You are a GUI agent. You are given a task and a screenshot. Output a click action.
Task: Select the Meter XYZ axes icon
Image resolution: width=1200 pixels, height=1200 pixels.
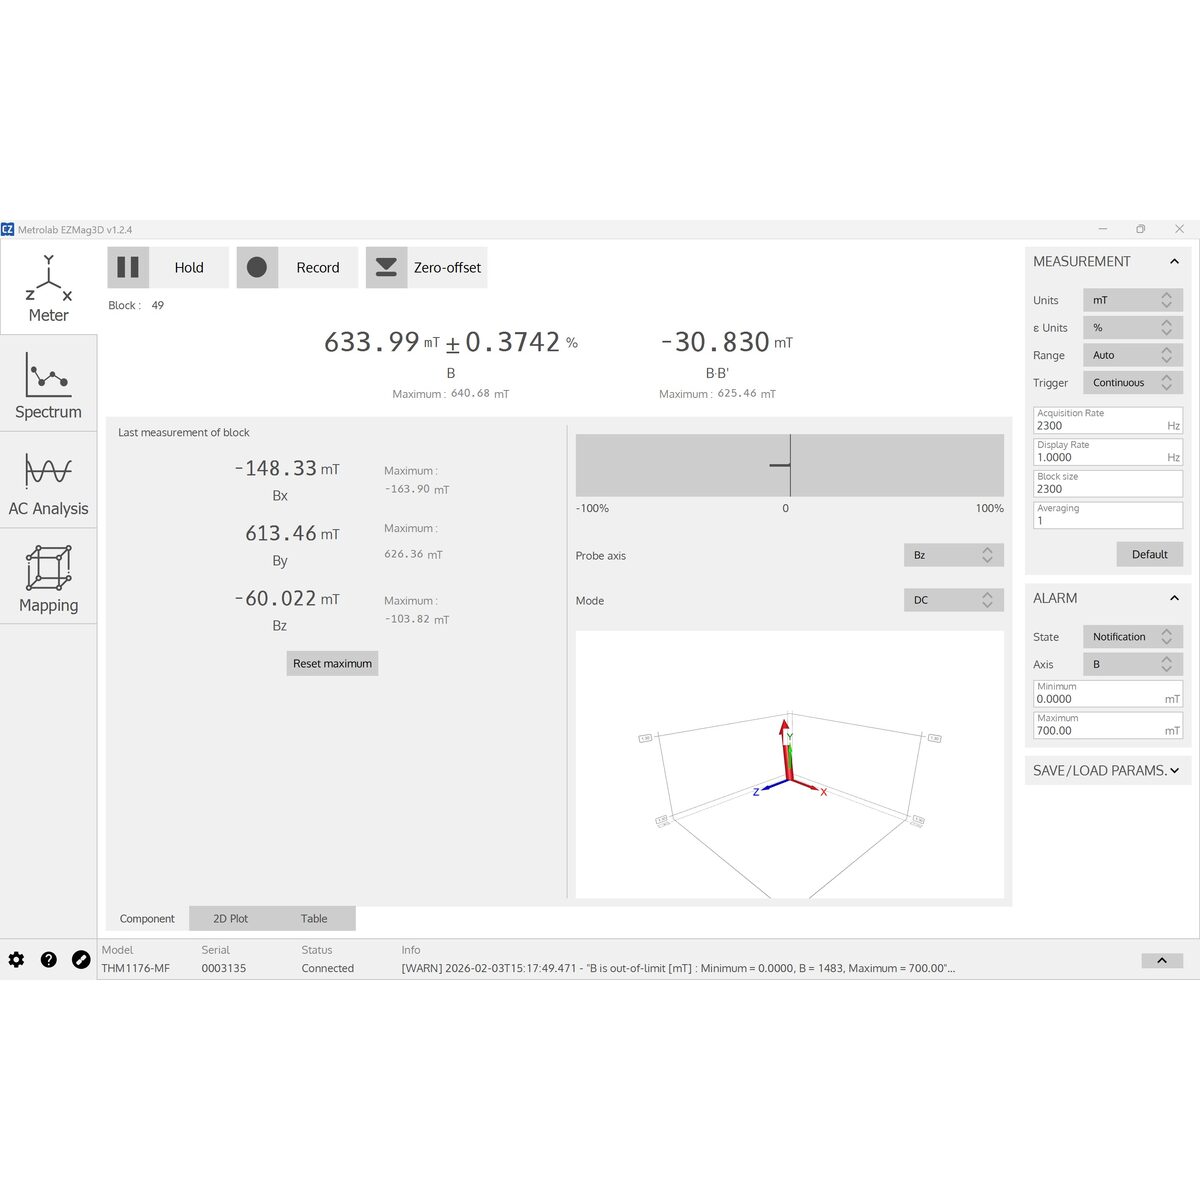pyautogui.click(x=48, y=278)
